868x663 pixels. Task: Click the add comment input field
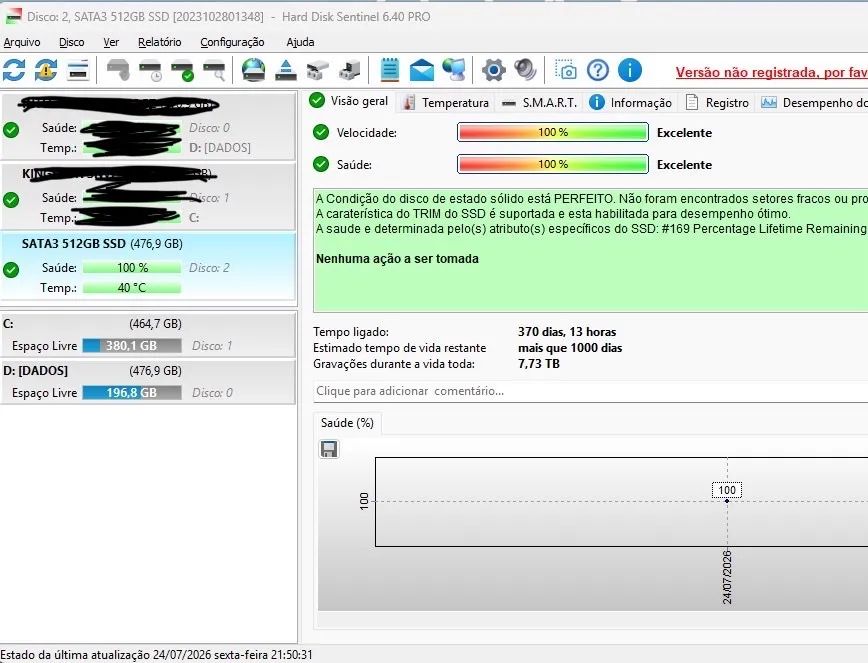(x=590, y=391)
